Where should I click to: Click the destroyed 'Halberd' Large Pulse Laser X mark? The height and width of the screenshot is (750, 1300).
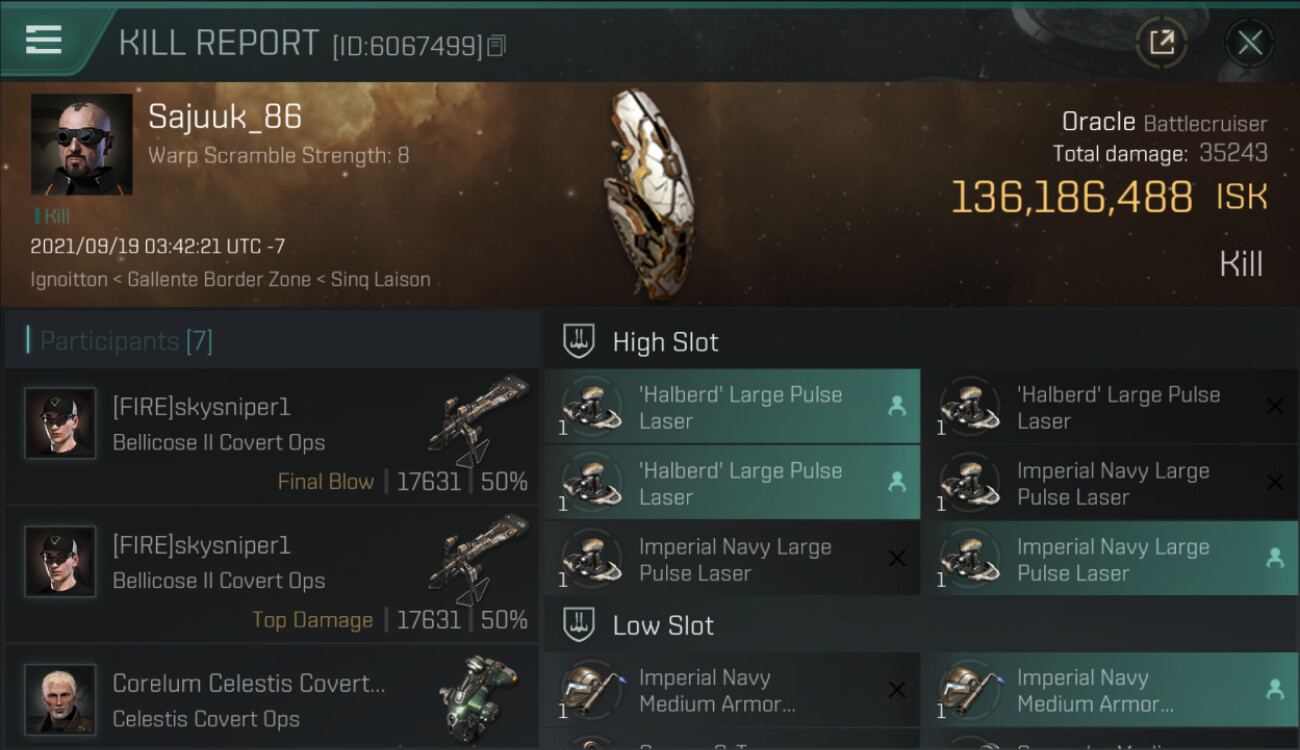(x=1275, y=406)
